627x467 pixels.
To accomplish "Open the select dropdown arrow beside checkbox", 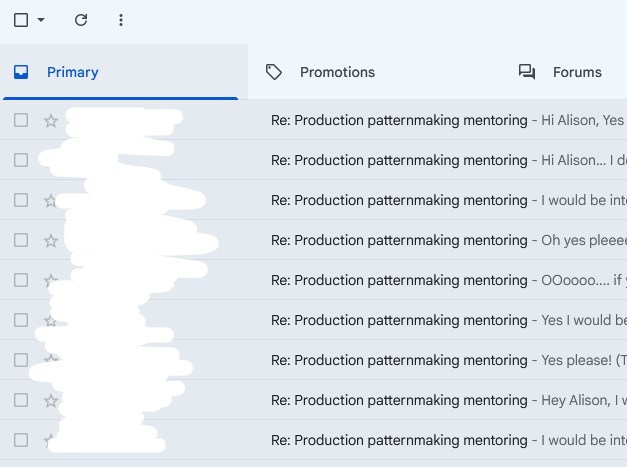I will pos(41,20).
